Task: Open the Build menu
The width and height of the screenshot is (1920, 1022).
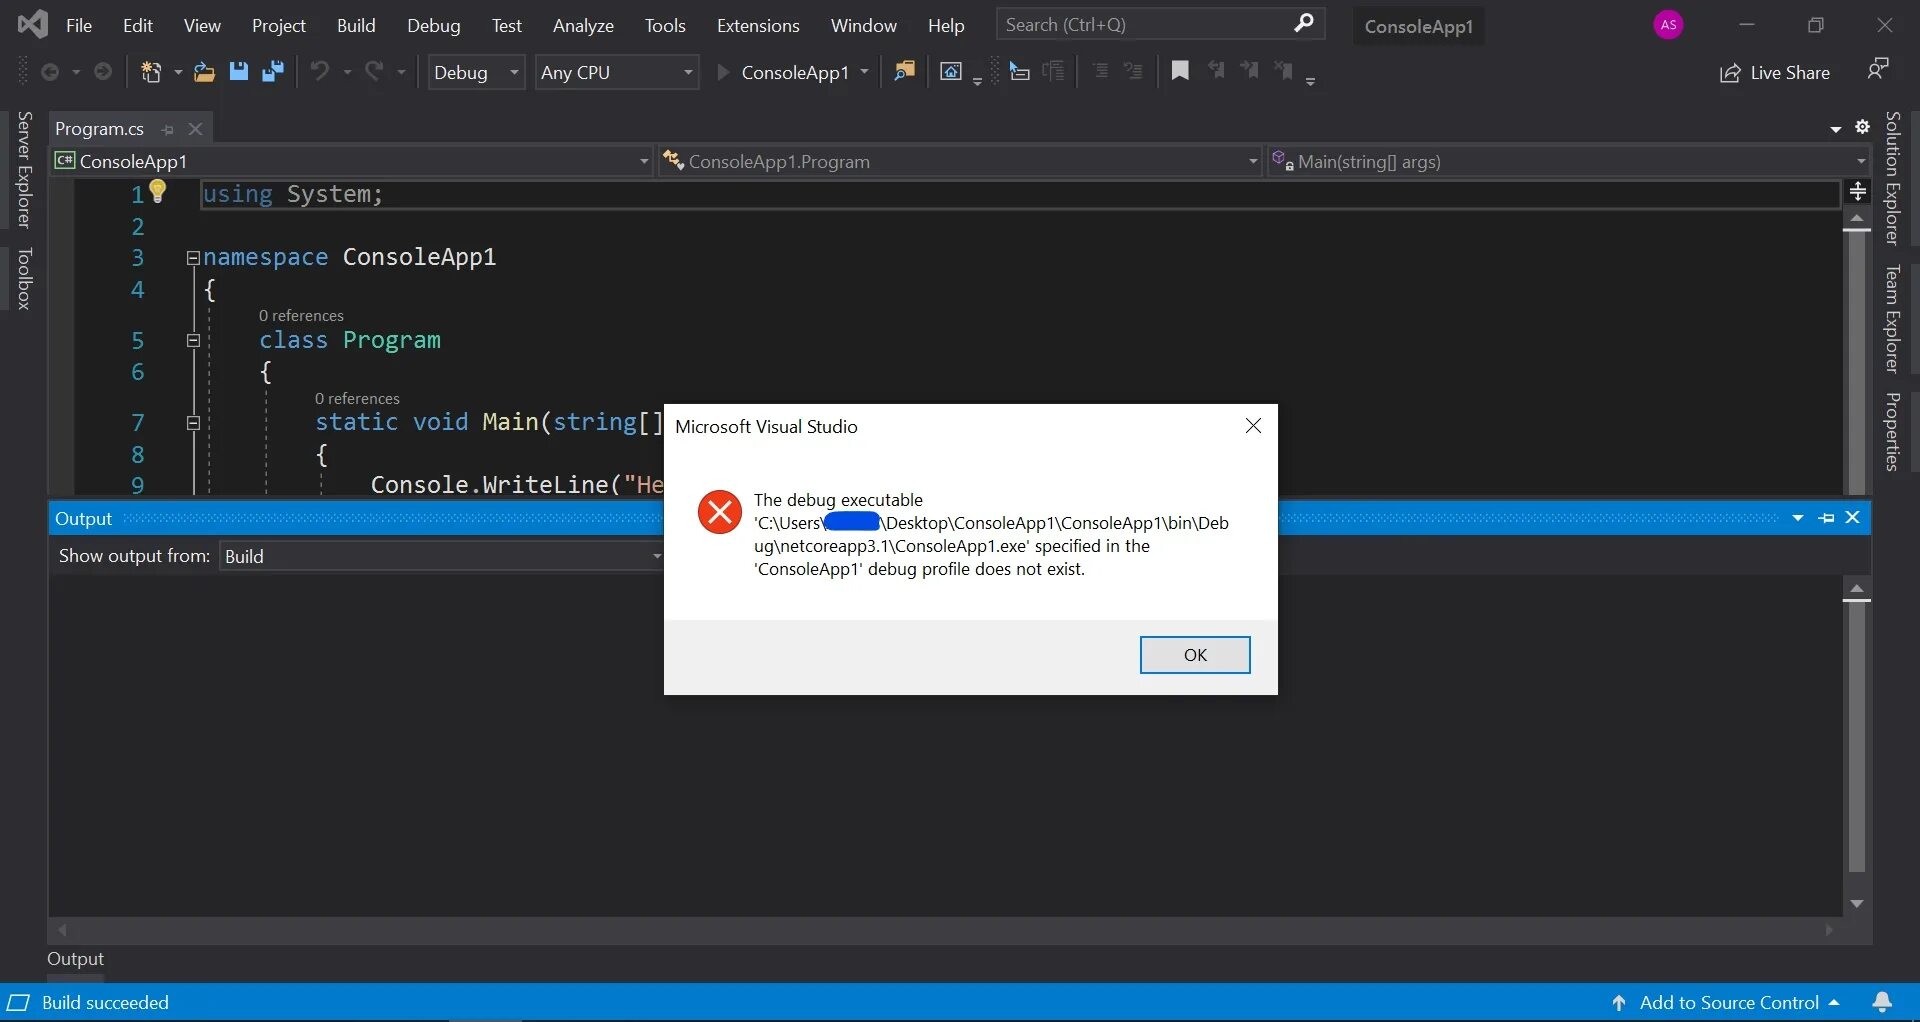Action: (356, 25)
